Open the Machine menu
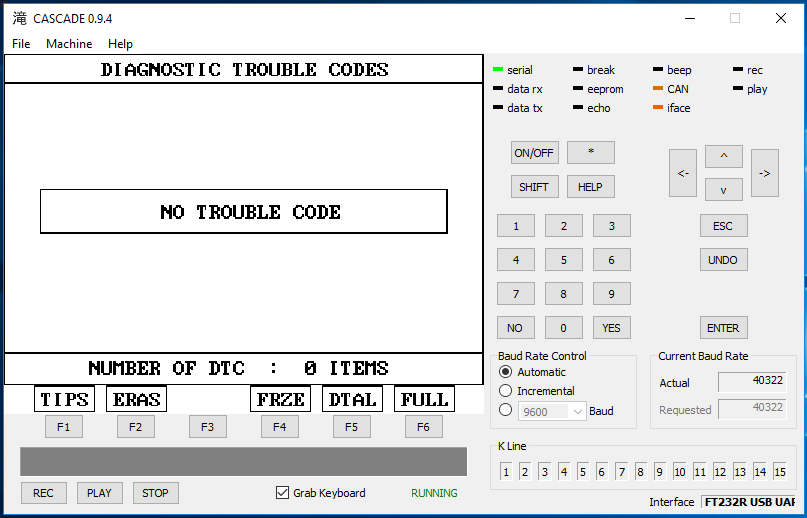 69,44
